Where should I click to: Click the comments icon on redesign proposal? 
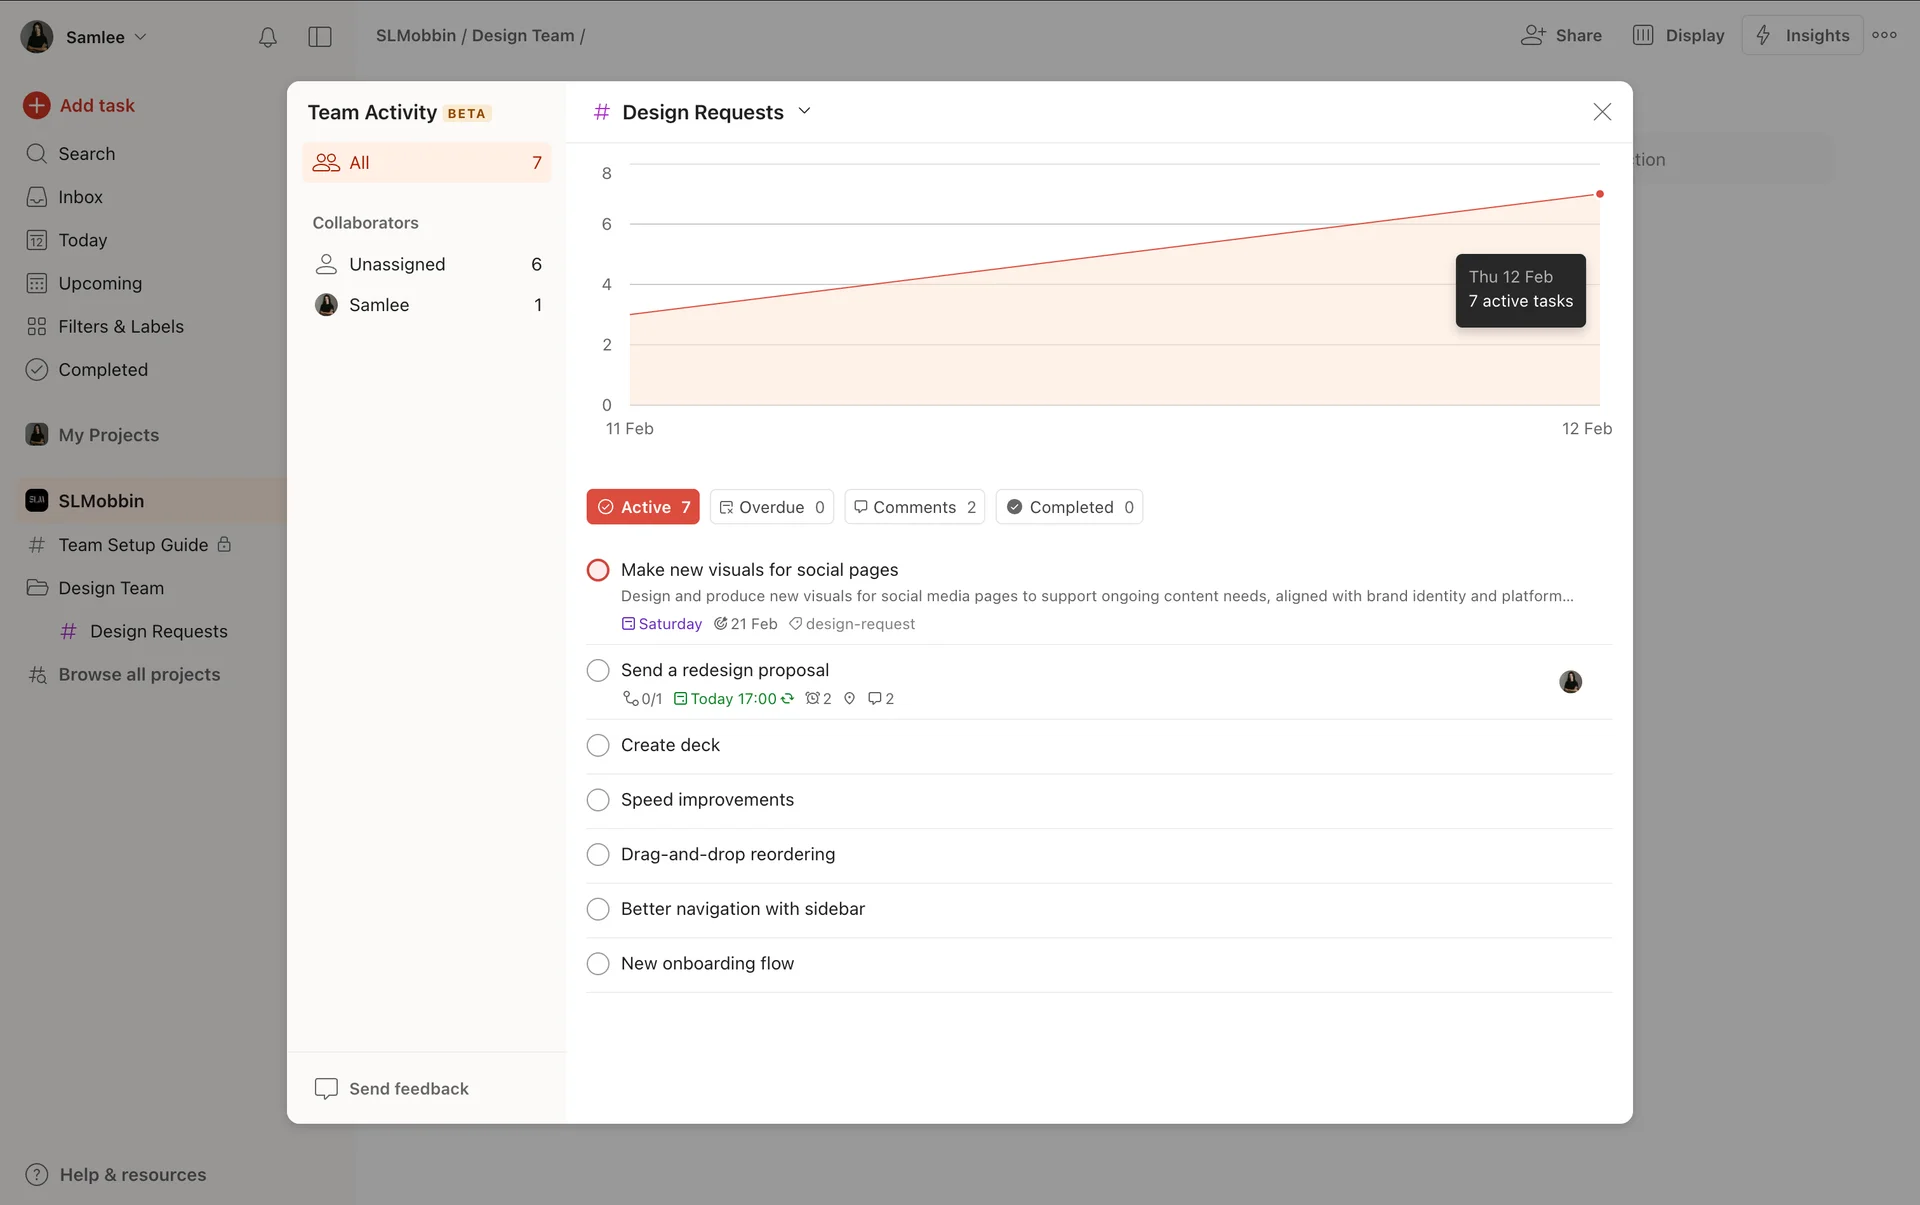pos(875,699)
